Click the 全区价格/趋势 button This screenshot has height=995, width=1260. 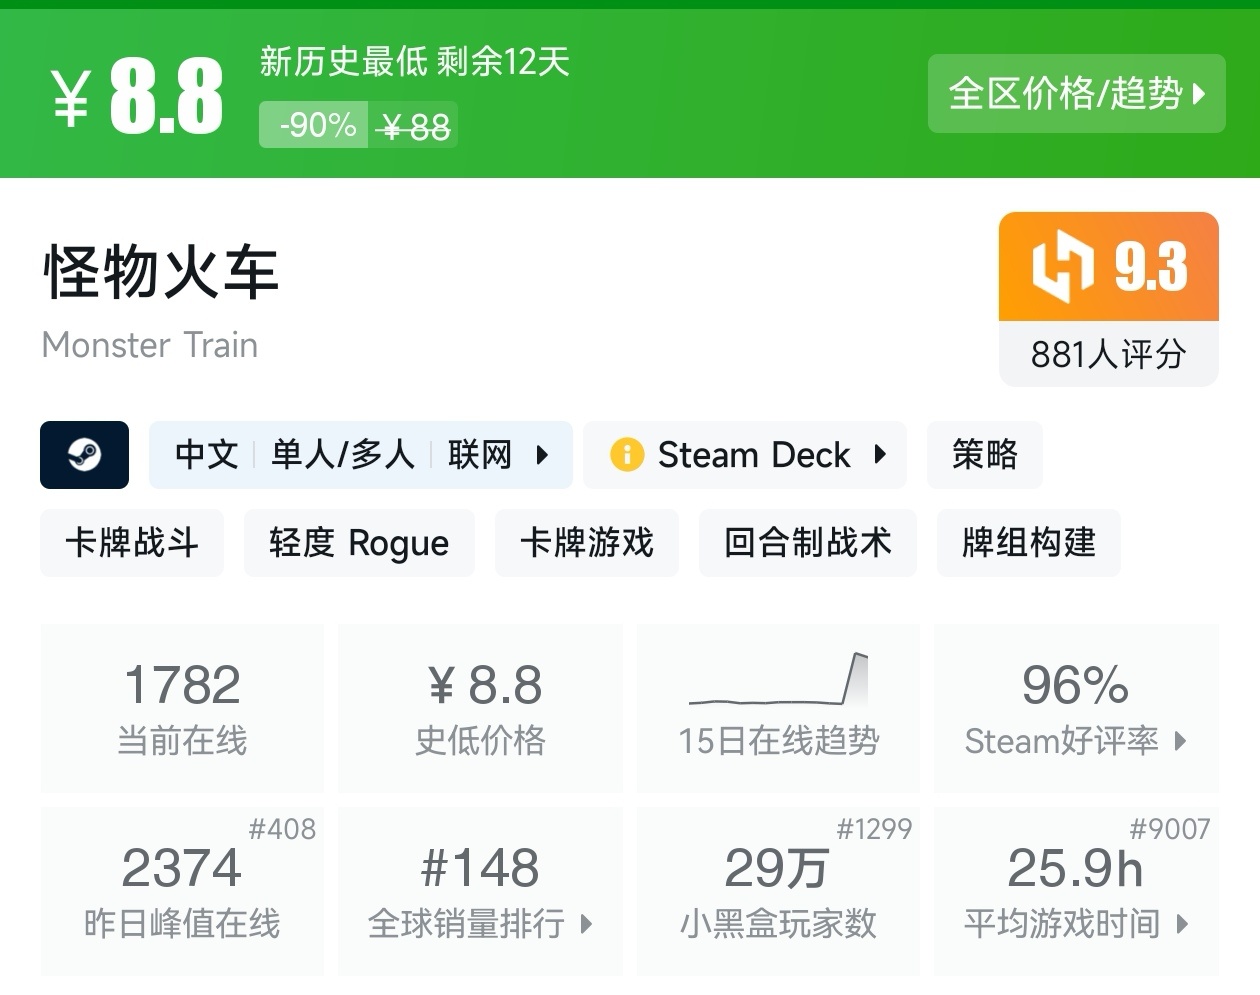[x=1066, y=94]
